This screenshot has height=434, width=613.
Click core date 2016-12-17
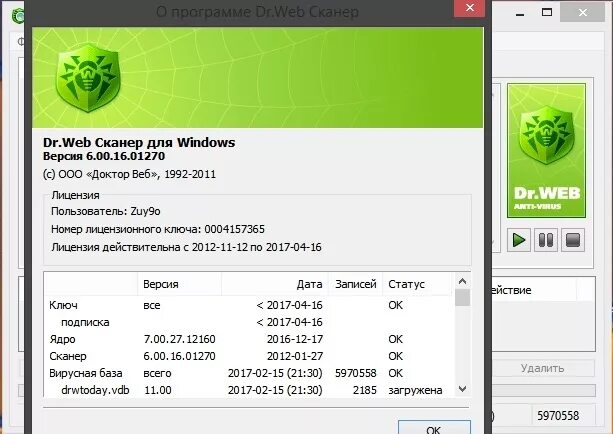pyautogui.click(x=295, y=339)
